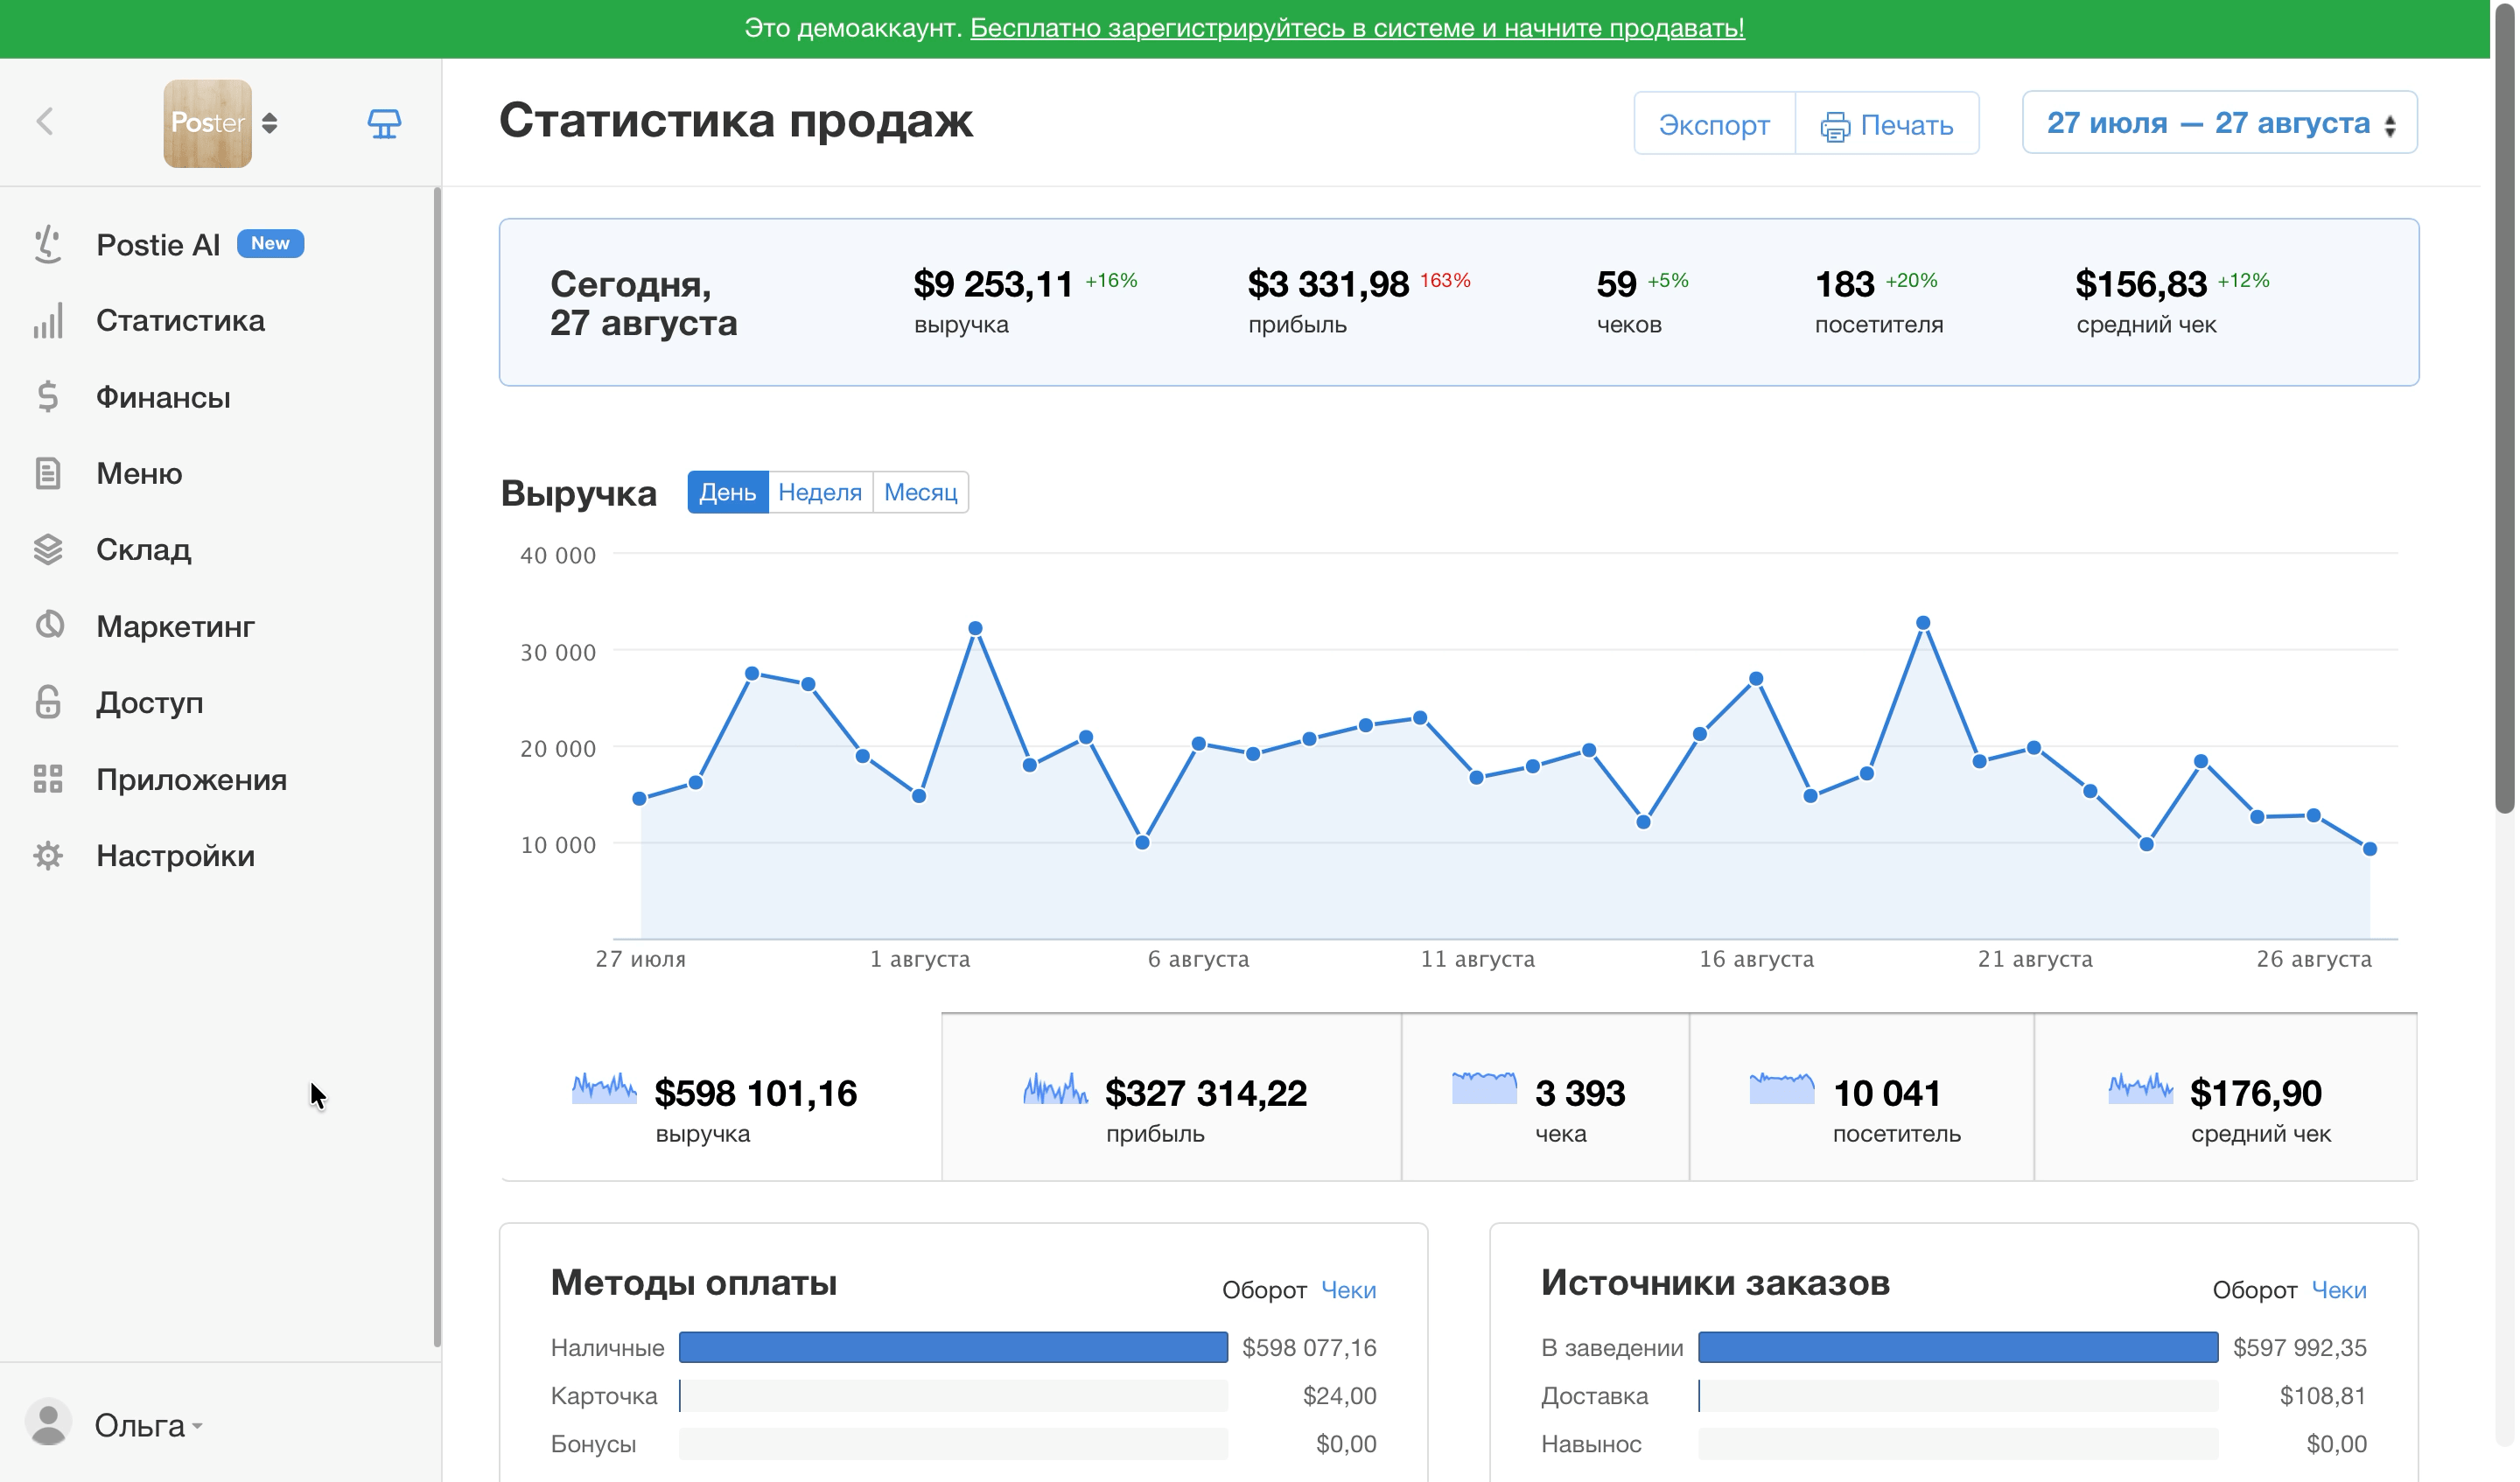The width and height of the screenshot is (2520, 1482).
Task: Open the Финансы section
Action: point(163,397)
